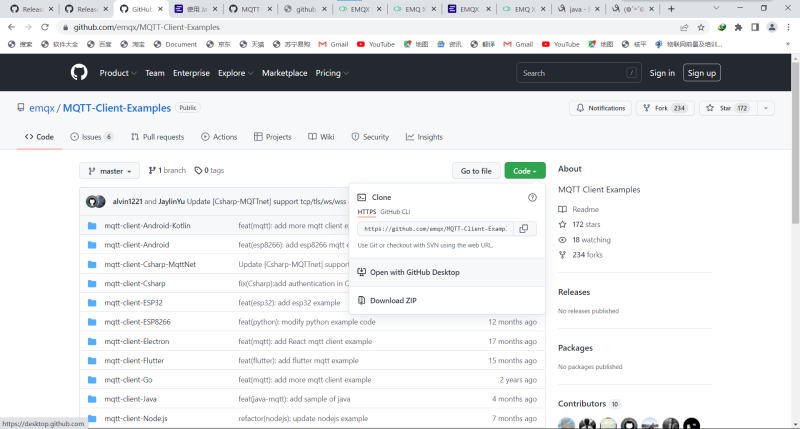
Task: Open Marketplace in the top navigation
Action: tap(285, 73)
